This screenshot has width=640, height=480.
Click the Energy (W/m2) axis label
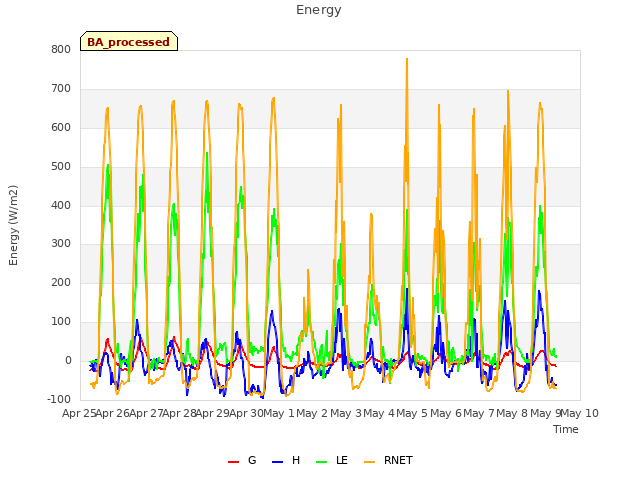pyautogui.click(x=13, y=225)
